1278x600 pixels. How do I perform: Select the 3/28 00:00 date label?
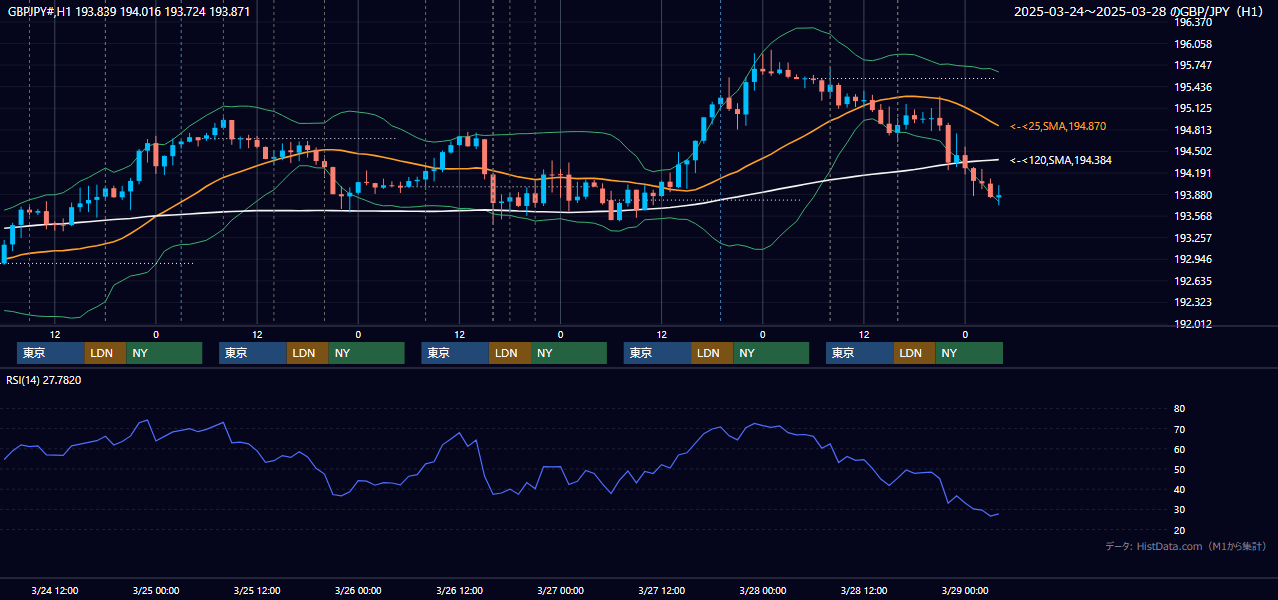pyautogui.click(x=762, y=590)
